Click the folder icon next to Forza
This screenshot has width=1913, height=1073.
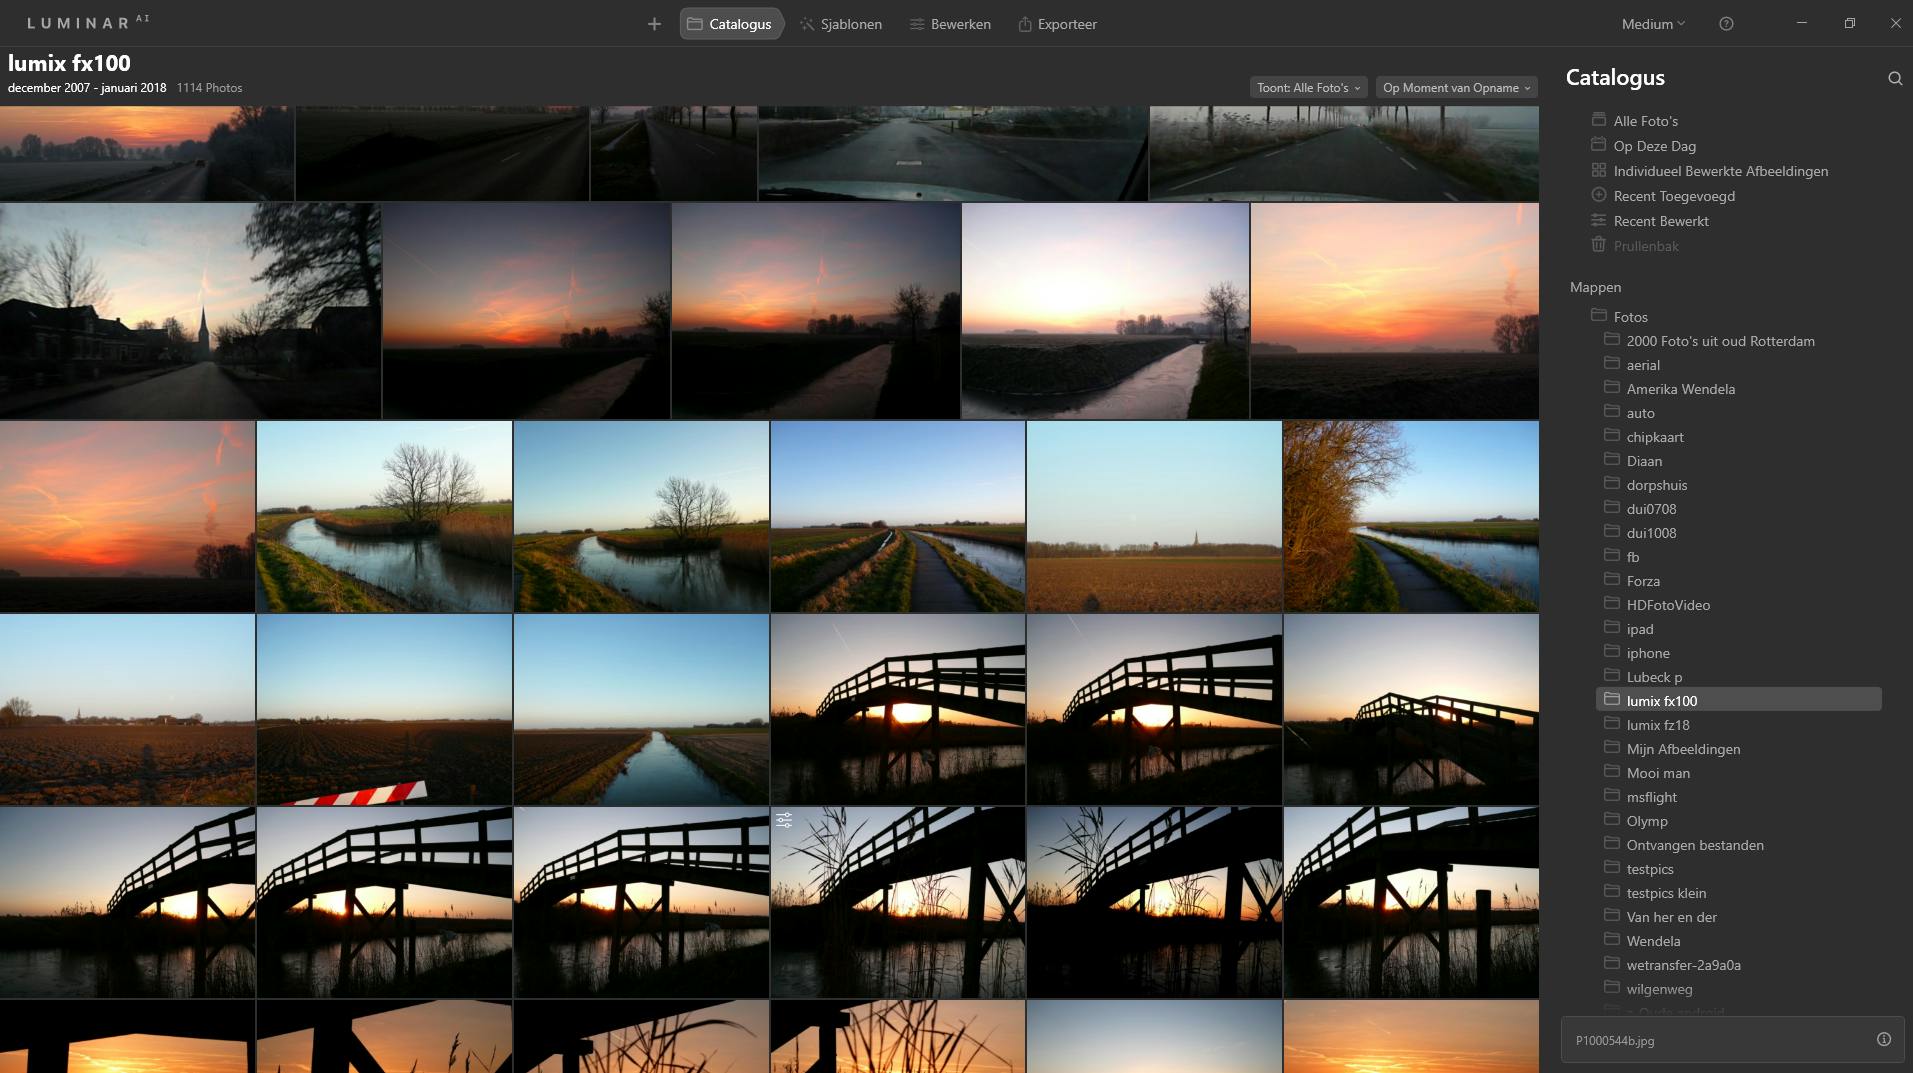click(1612, 580)
